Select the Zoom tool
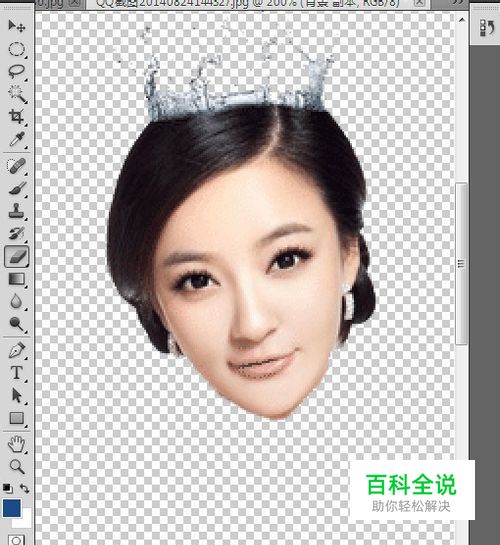 16,467
